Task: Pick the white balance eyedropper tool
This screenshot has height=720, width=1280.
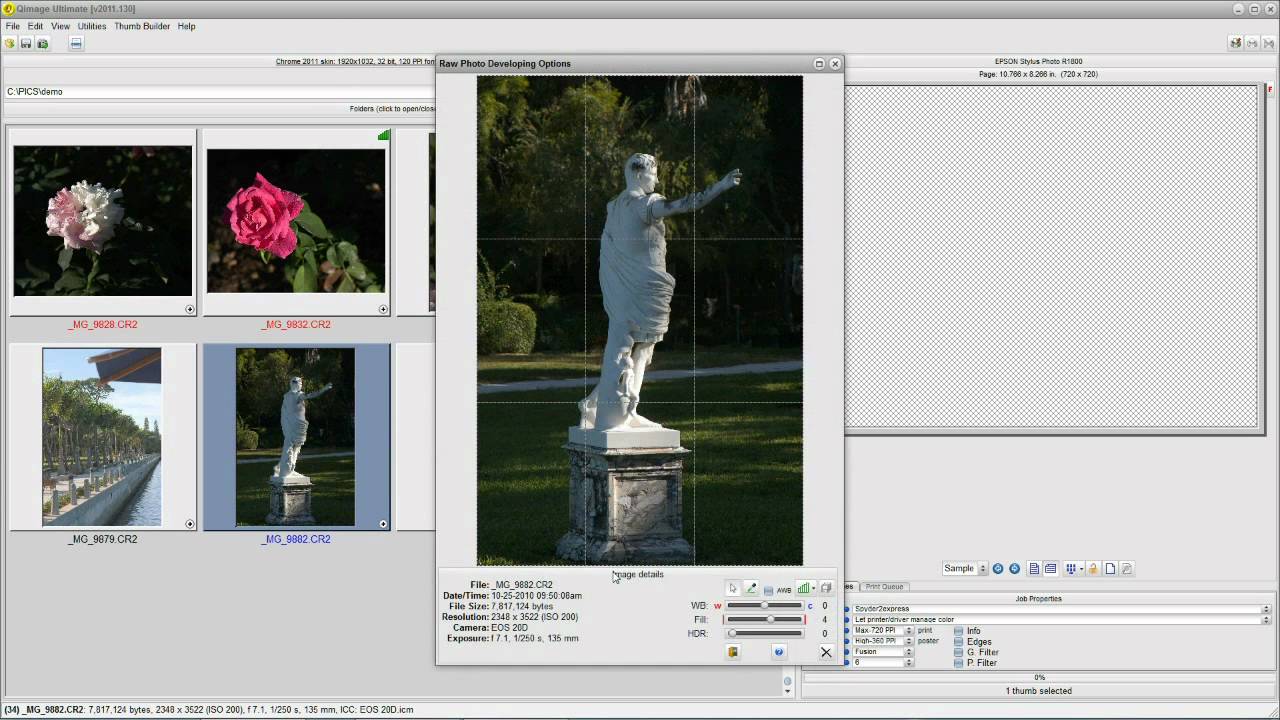Action: pos(751,589)
